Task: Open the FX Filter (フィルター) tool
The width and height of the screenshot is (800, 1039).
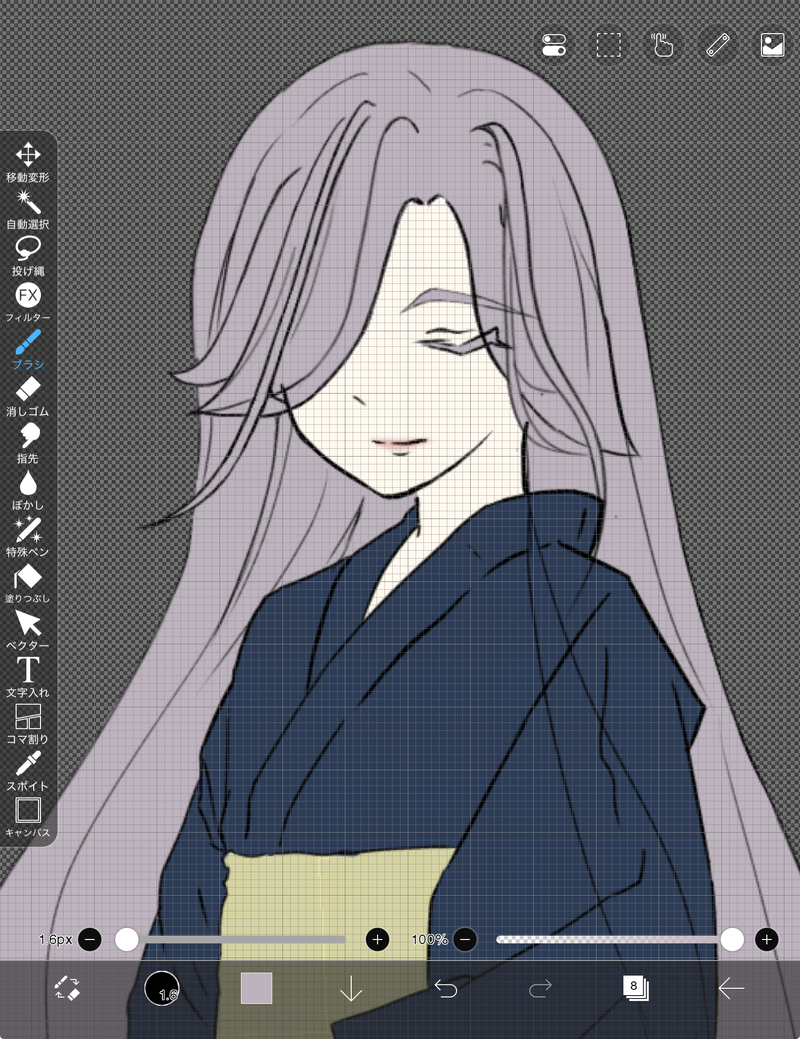Action: [28, 302]
